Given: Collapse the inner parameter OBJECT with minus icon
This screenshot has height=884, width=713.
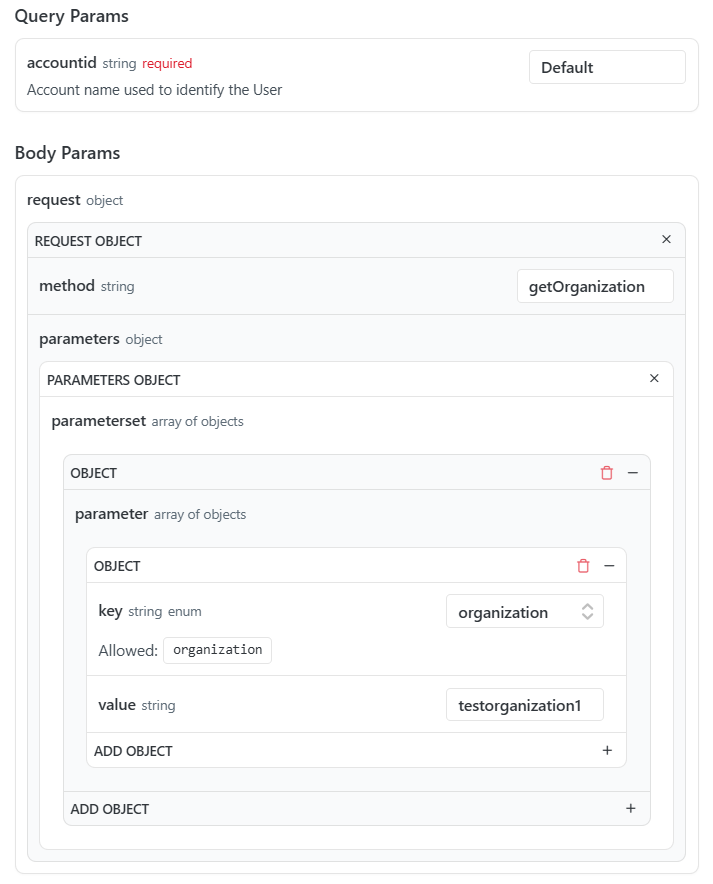Looking at the screenshot, I should tap(609, 565).
